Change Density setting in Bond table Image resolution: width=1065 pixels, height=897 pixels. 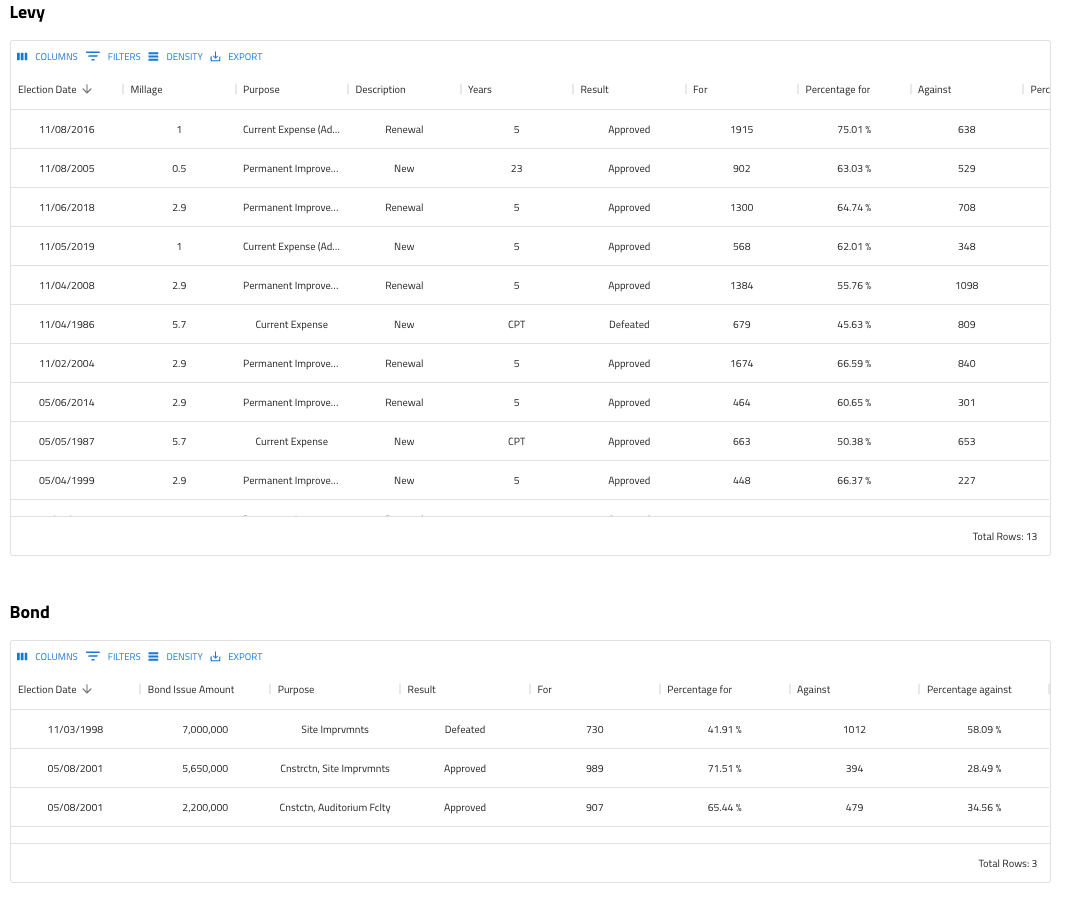pyautogui.click(x=175, y=657)
